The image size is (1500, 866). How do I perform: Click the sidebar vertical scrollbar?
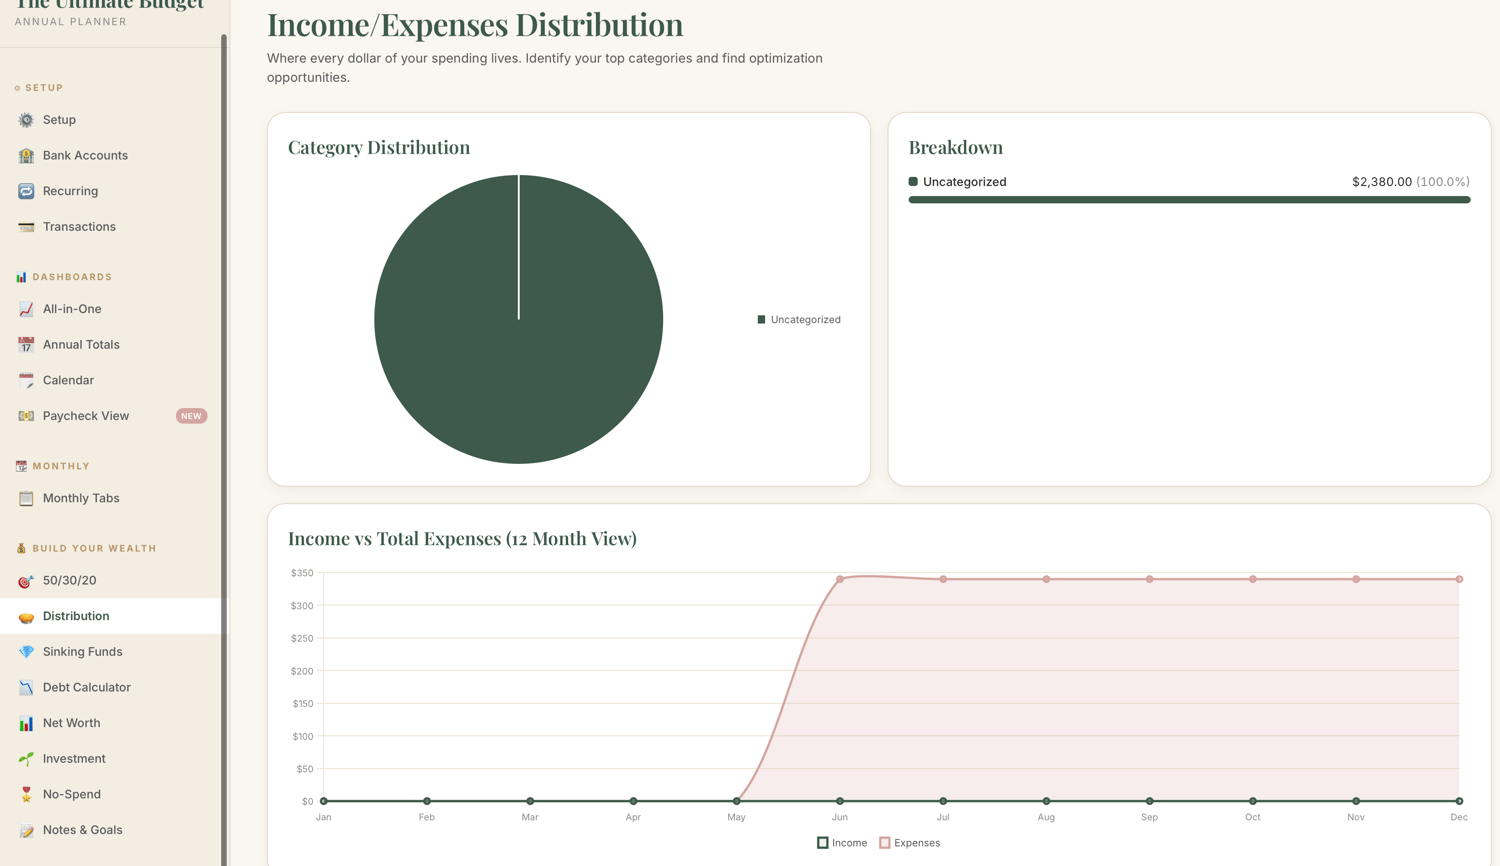point(224,450)
